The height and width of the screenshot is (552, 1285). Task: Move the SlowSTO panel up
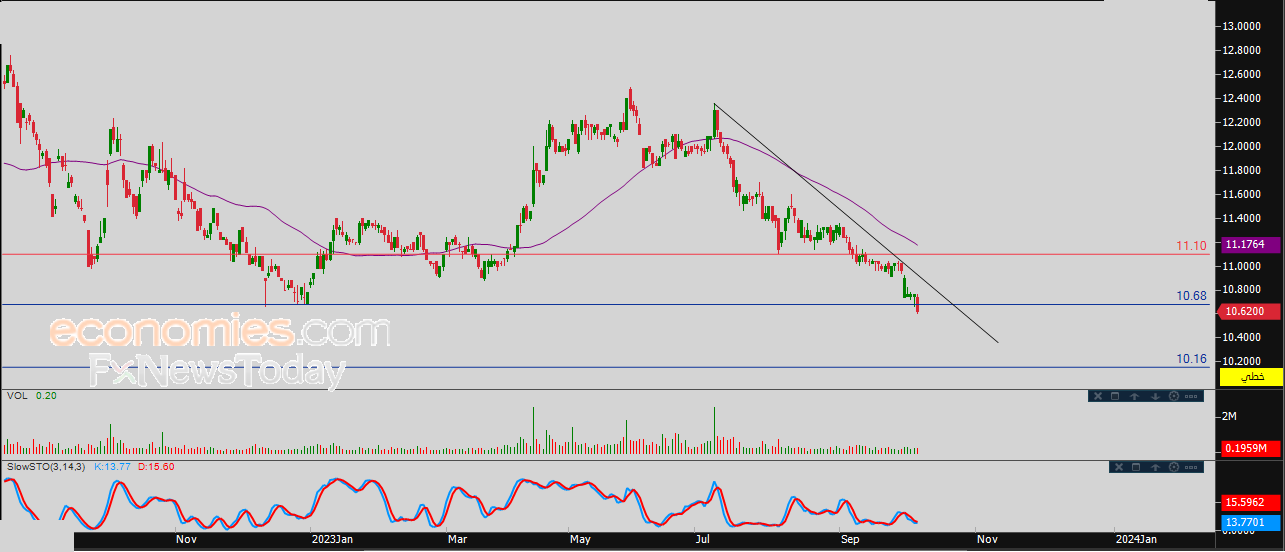pyautogui.click(x=1155, y=467)
